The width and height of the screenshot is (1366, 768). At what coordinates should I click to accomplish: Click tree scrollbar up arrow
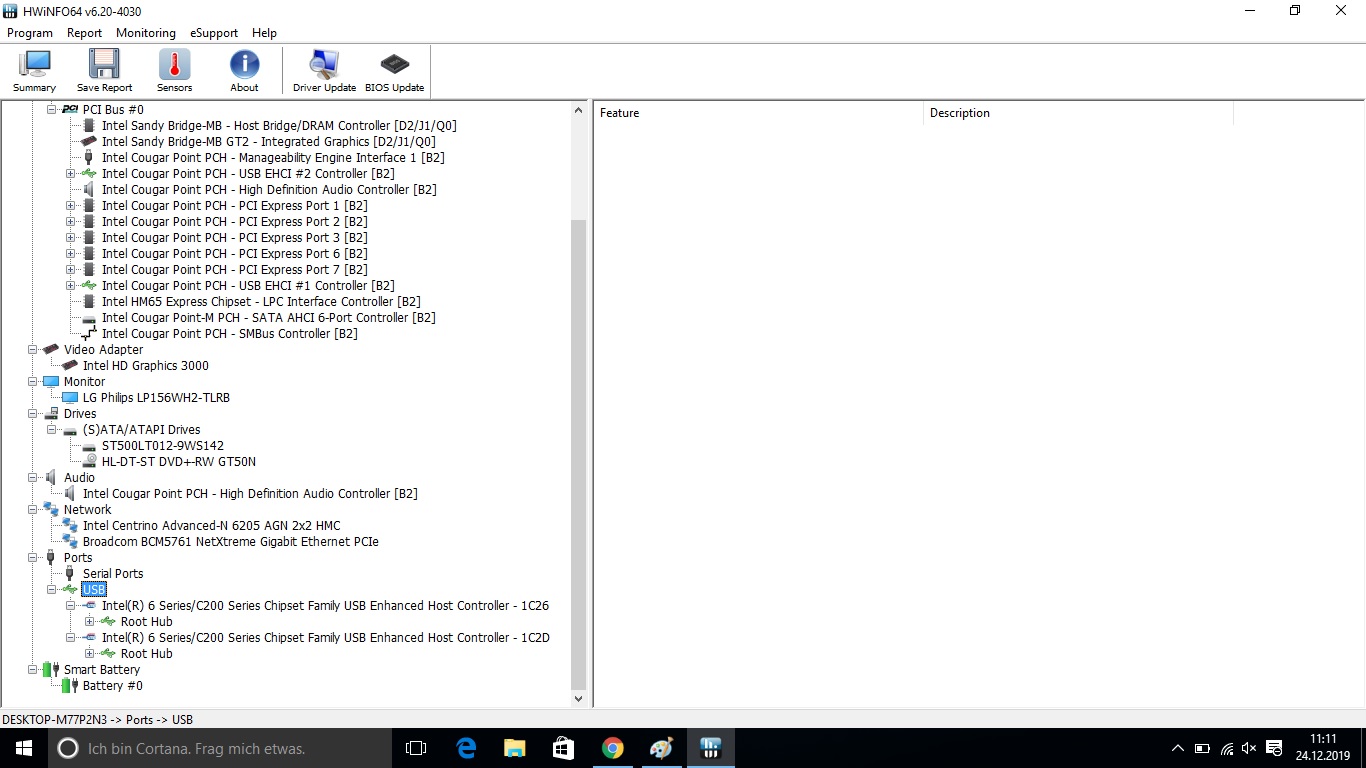click(x=579, y=110)
